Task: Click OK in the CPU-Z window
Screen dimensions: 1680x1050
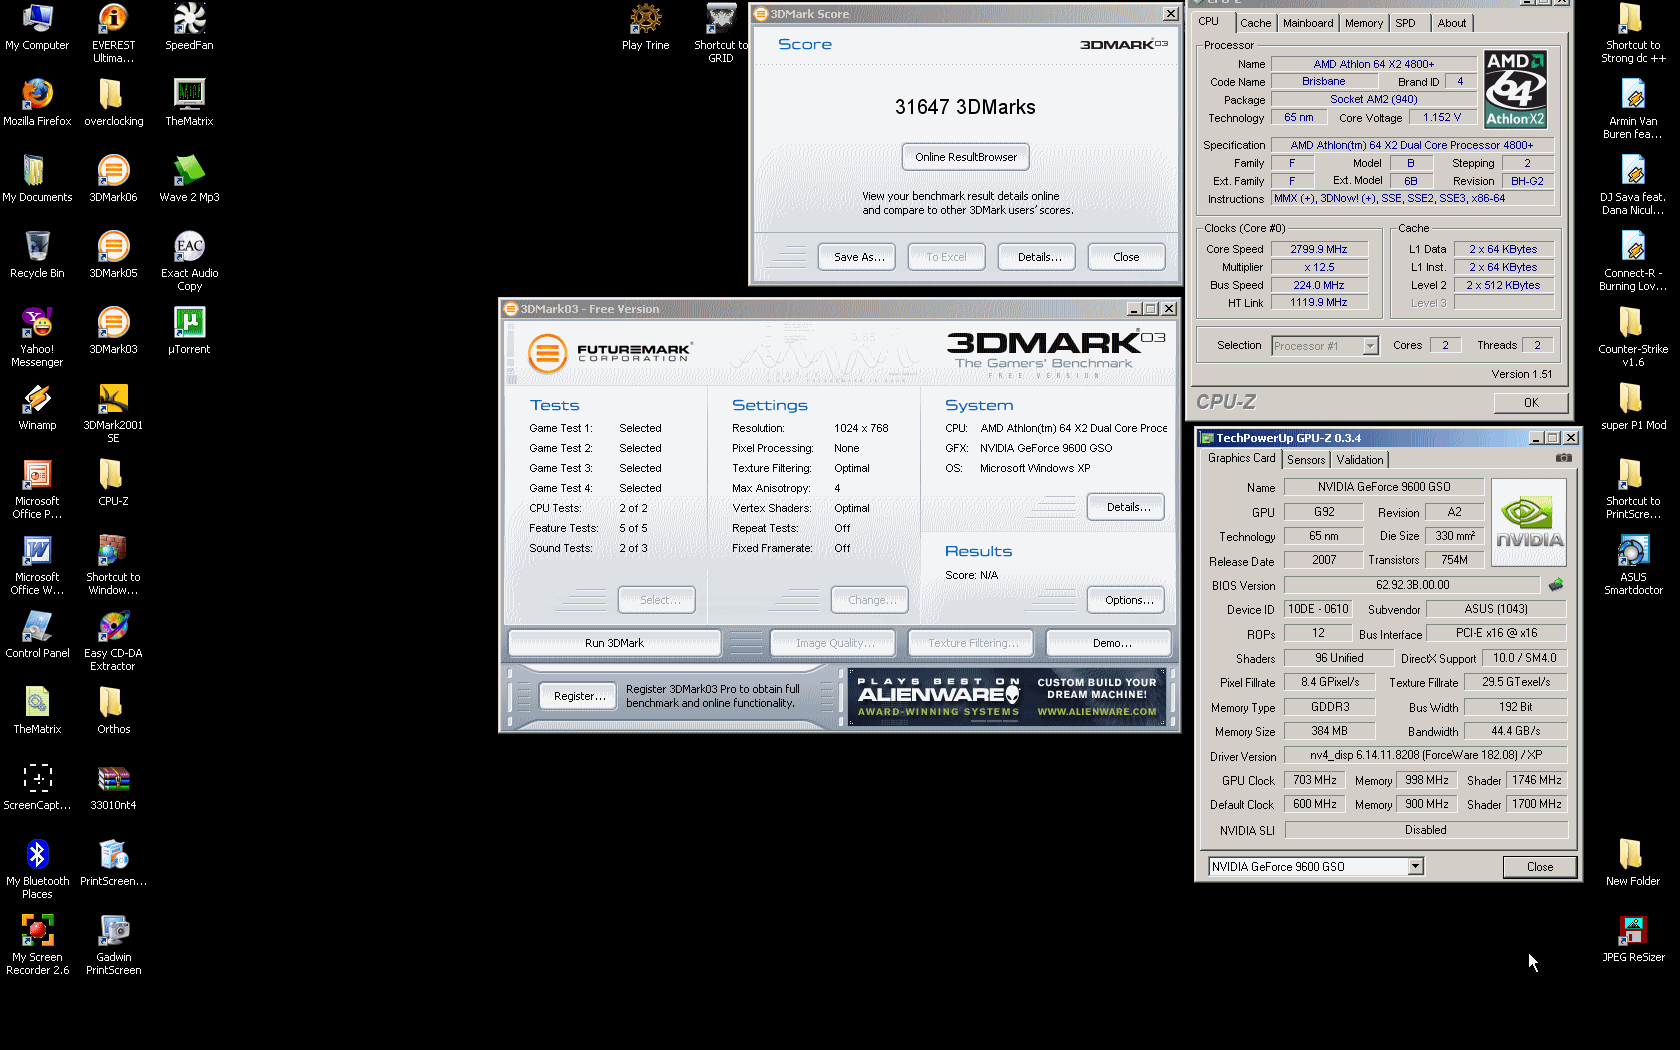Action: 1531,403
